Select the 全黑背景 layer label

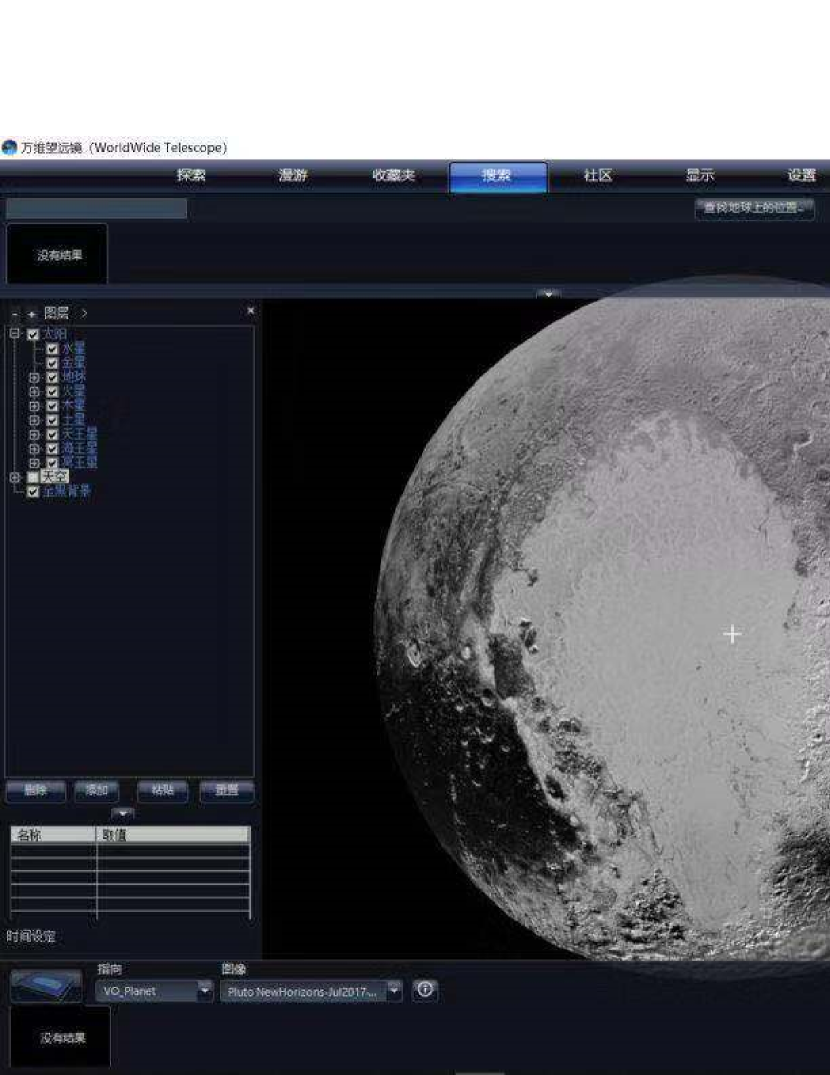(x=66, y=492)
